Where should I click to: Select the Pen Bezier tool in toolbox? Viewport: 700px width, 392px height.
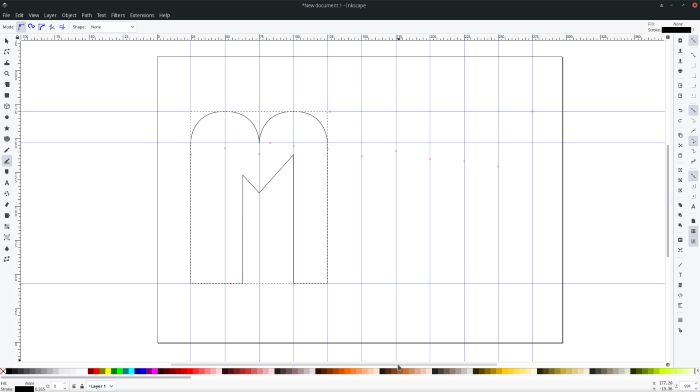(7, 161)
